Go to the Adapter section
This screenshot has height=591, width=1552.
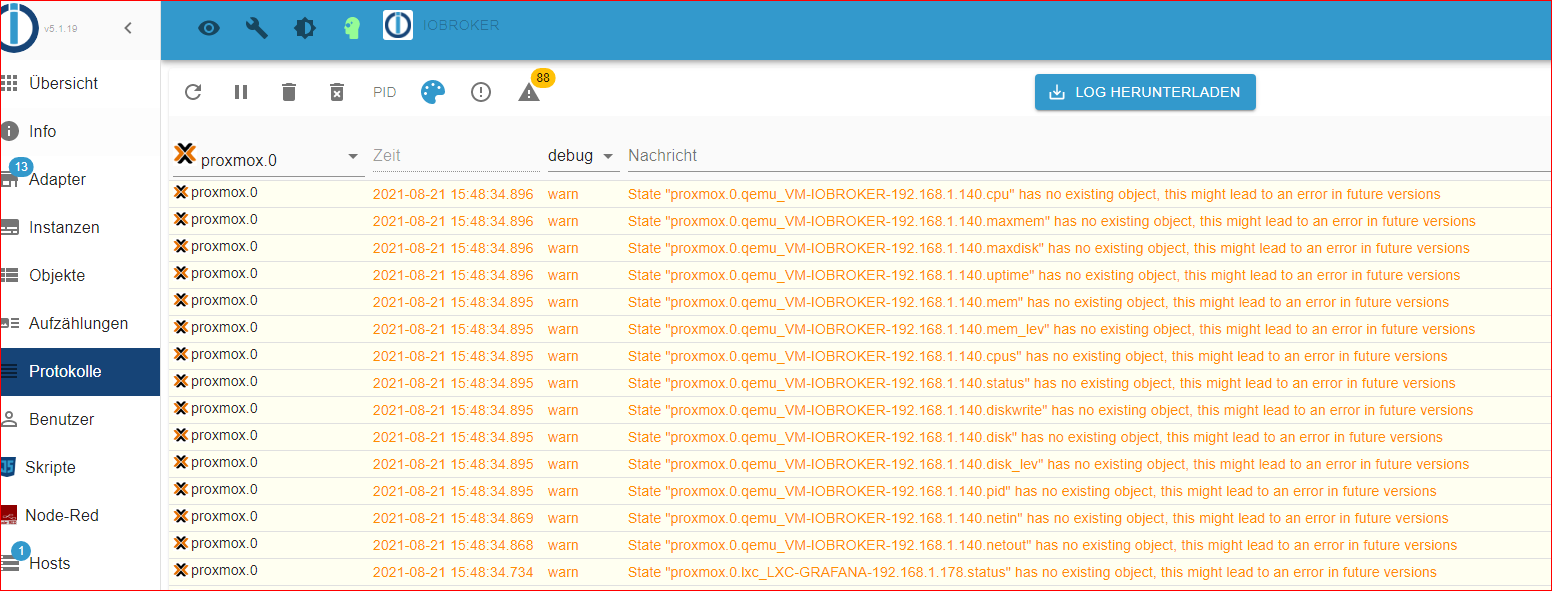(80, 179)
